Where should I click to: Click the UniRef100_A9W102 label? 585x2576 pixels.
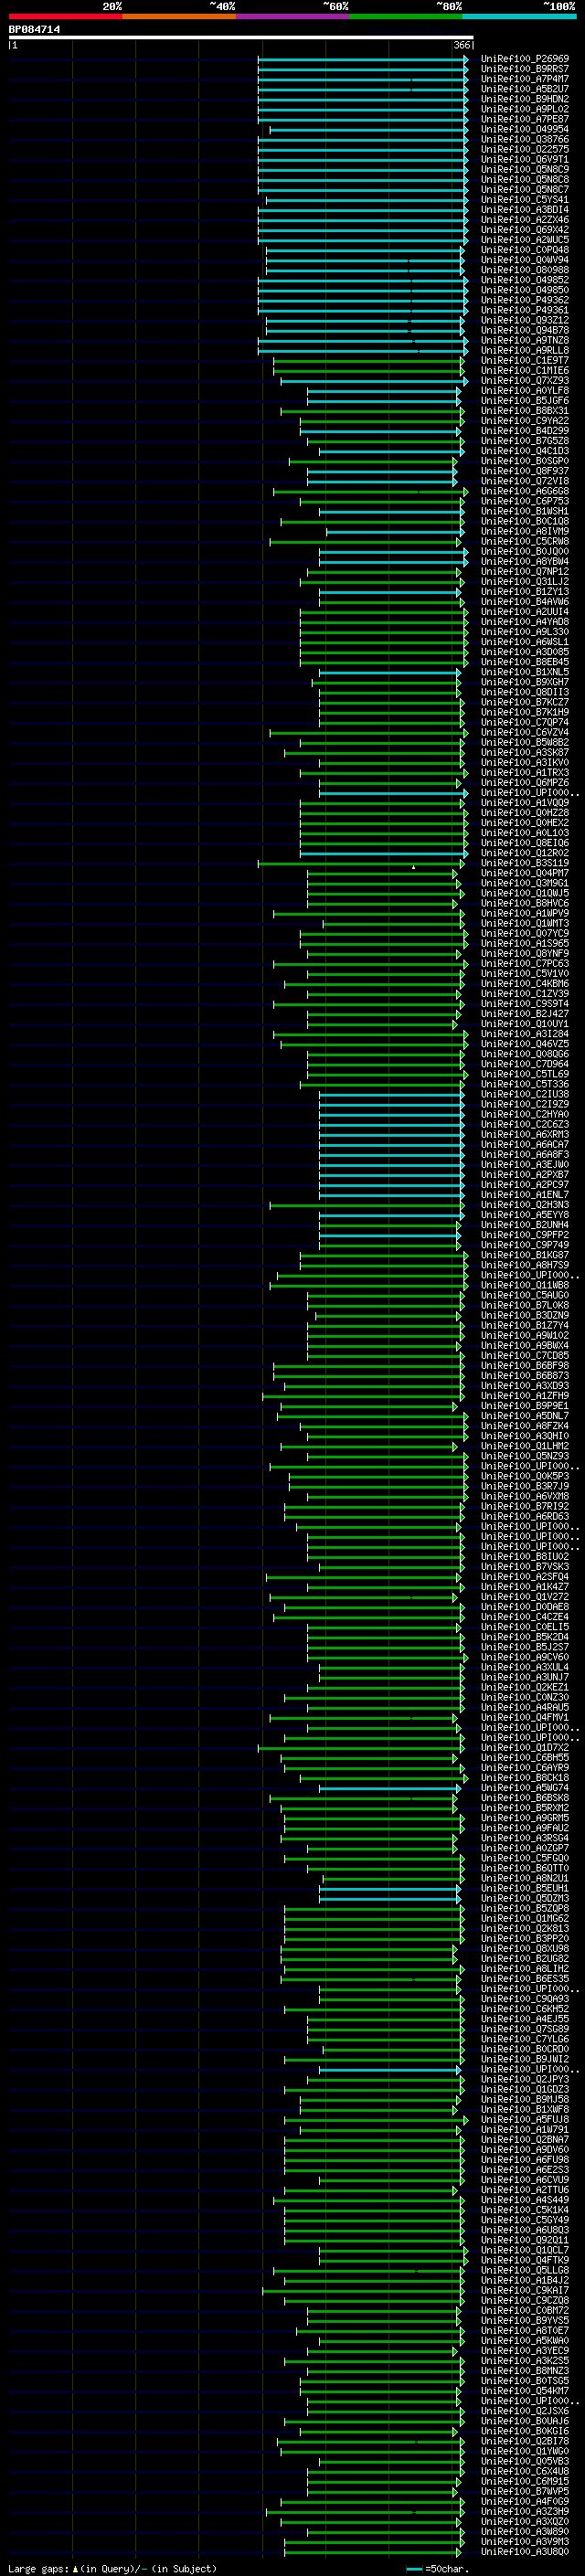point(525,1336)
